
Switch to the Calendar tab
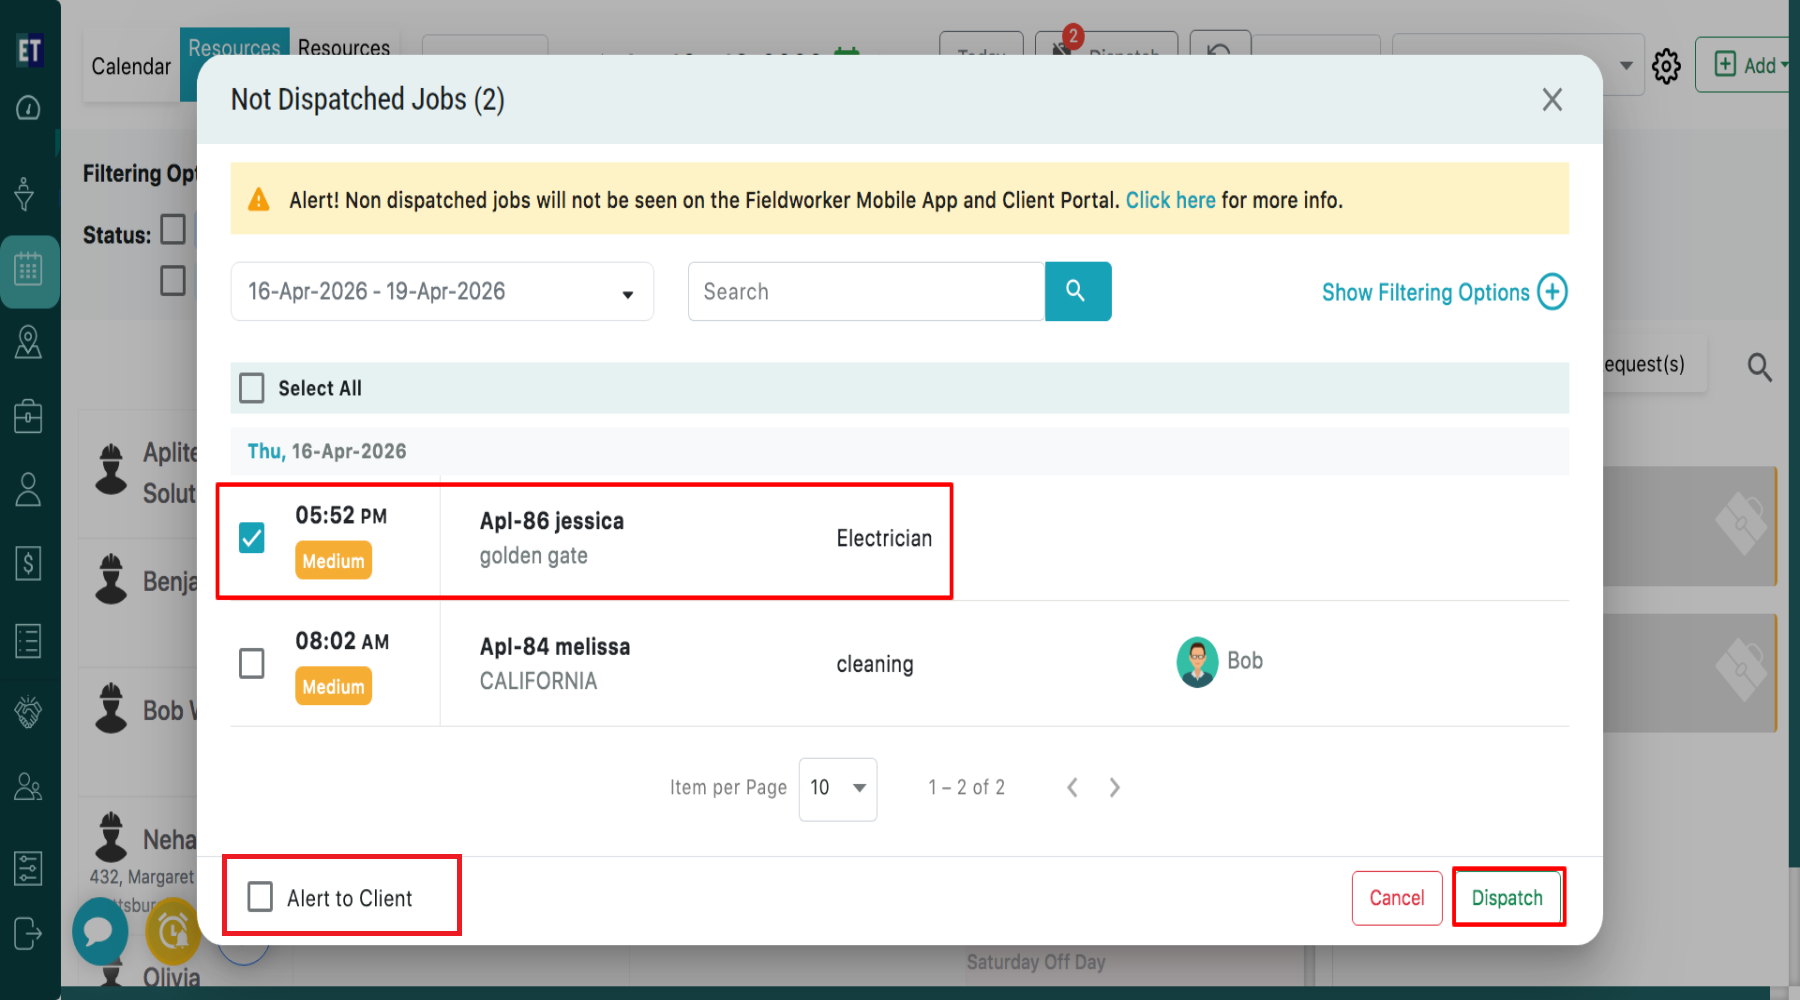click(131, 67)
